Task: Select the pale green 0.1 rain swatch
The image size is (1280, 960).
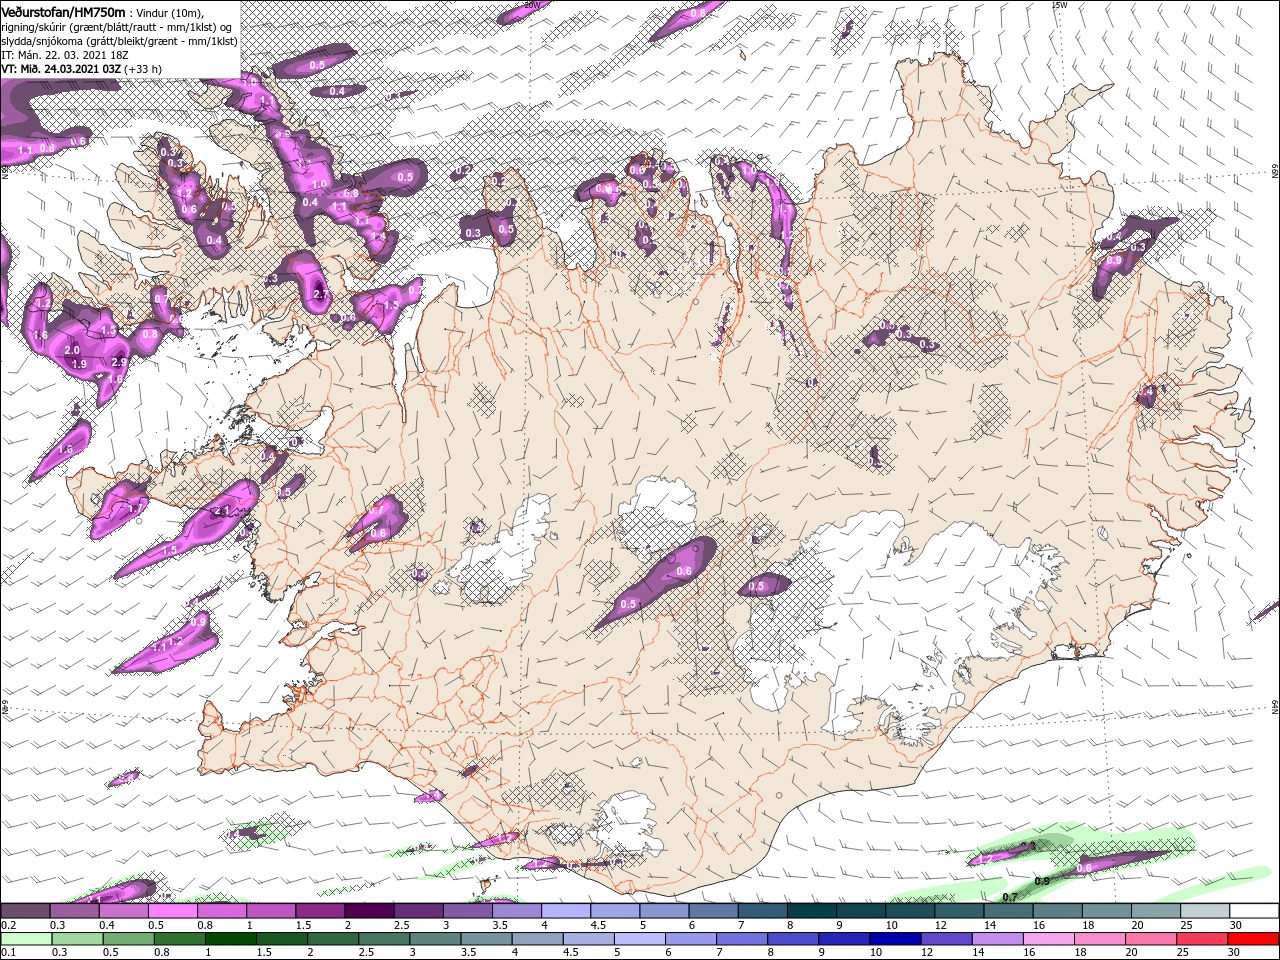Action: 25,939
